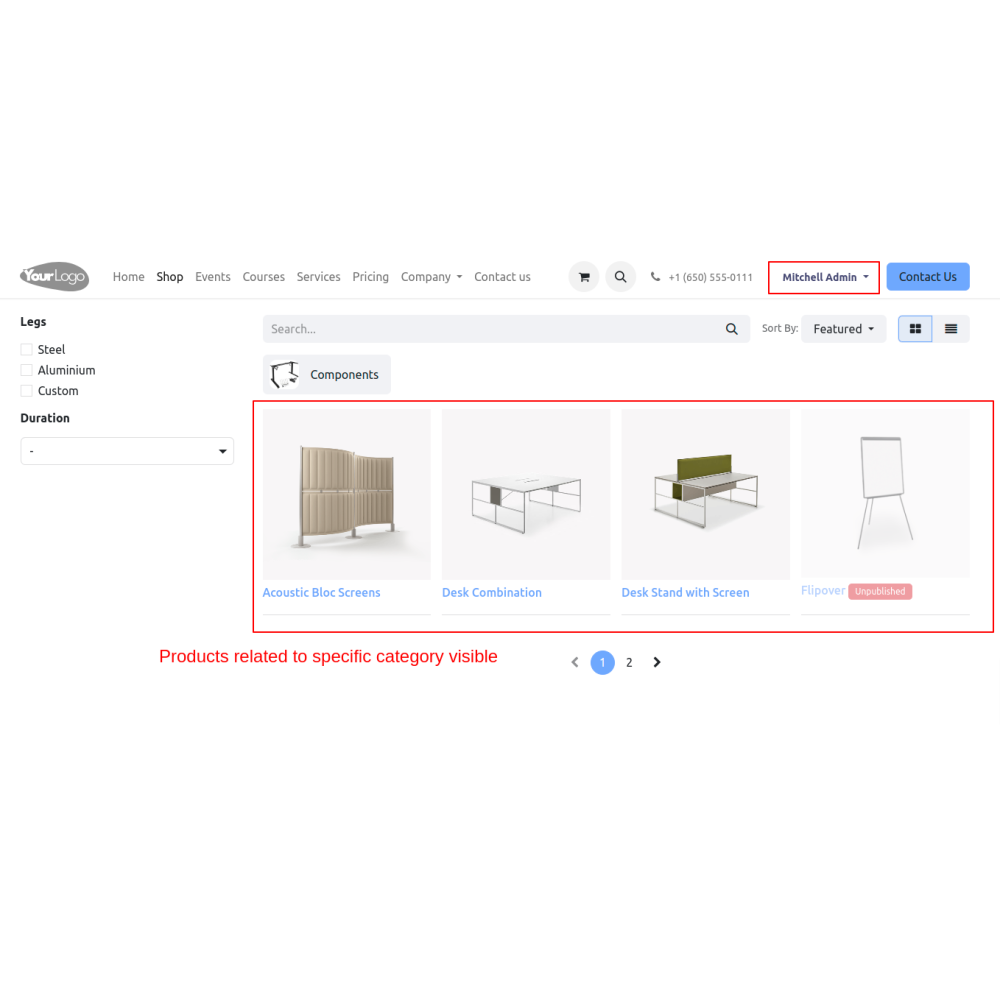Image resolution: width=1000 pixels, height=1000 pixels.
Task: Click the Sort By label
Action: click(779, 328)
